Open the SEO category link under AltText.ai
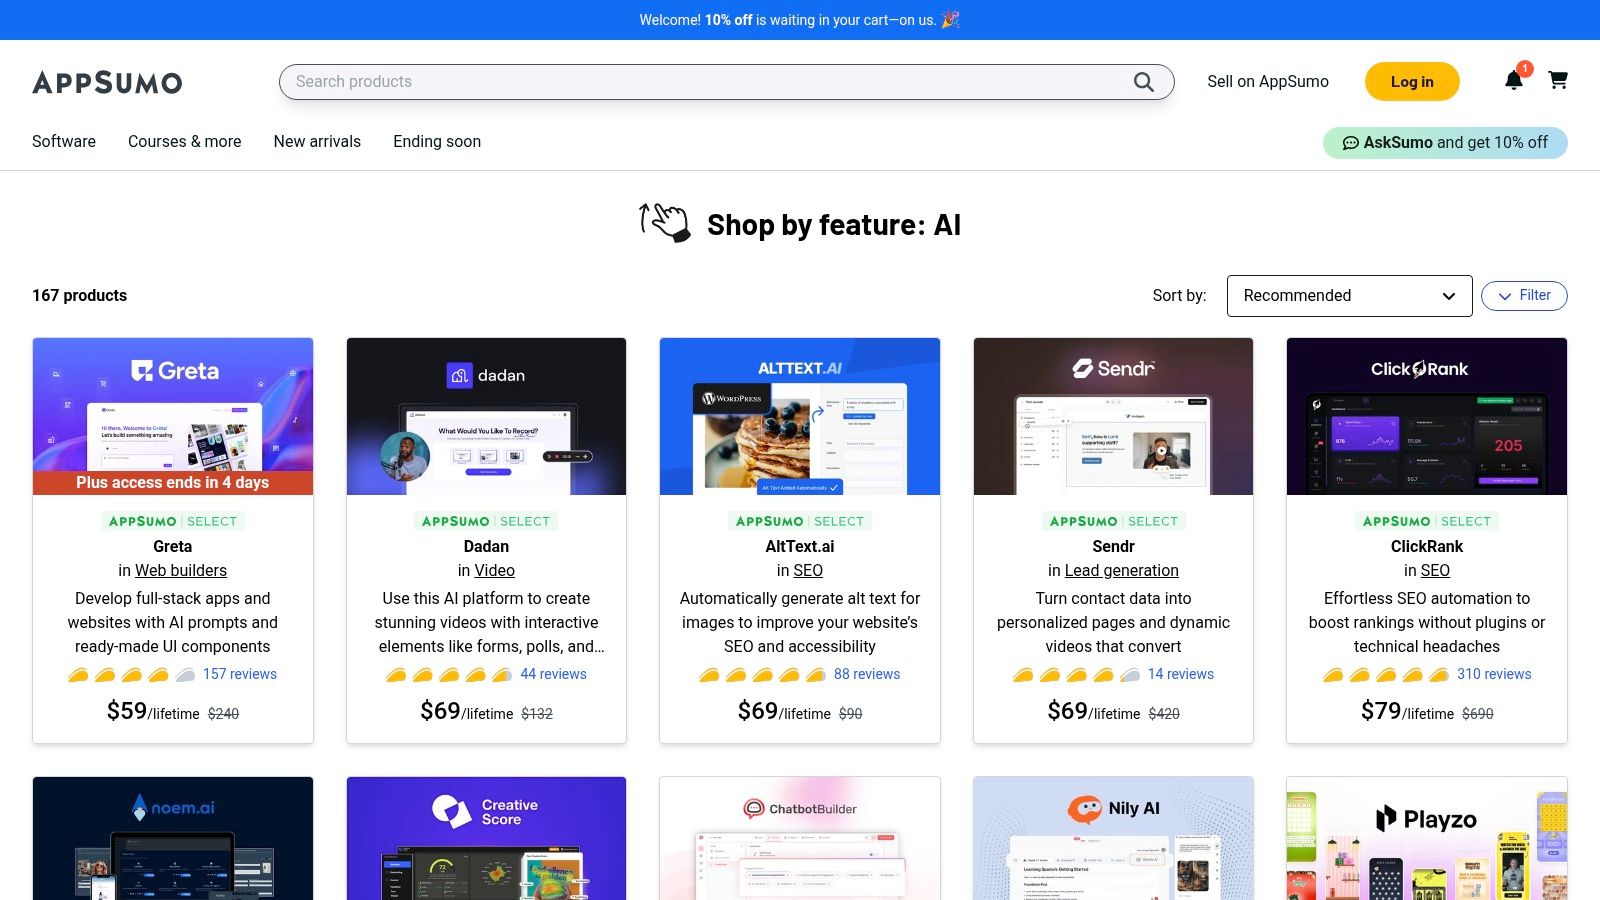1600x900 pixels. click(x=808, y=570)
